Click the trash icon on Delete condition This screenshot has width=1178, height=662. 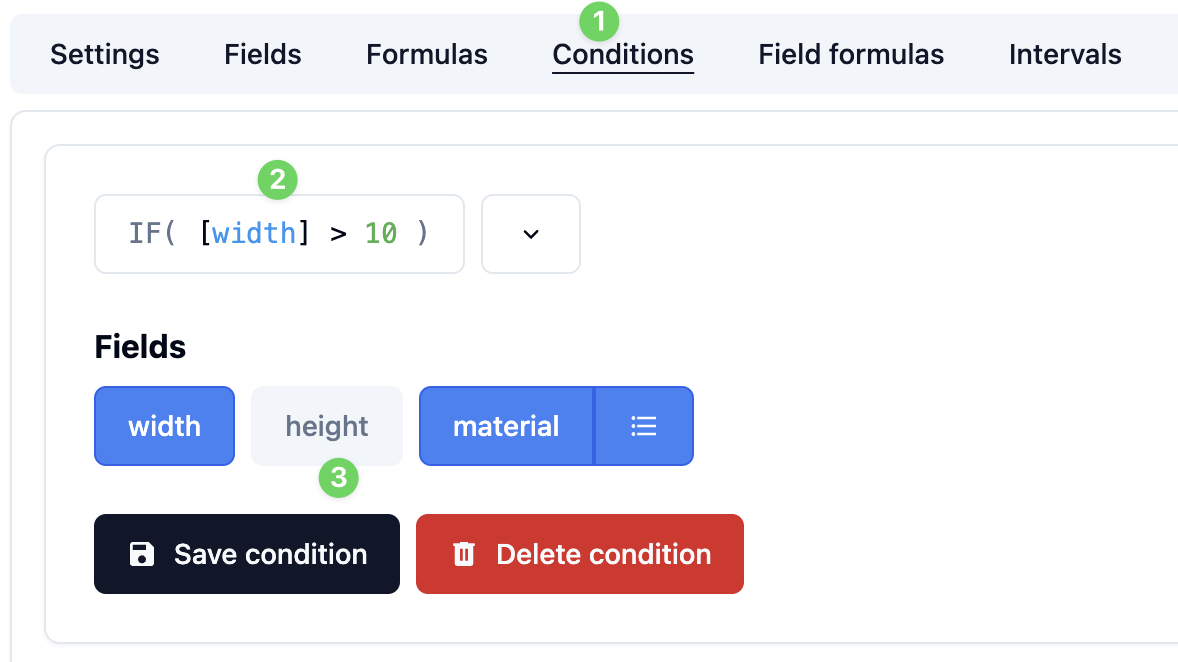pyautogui.click(x=462, y=554)
